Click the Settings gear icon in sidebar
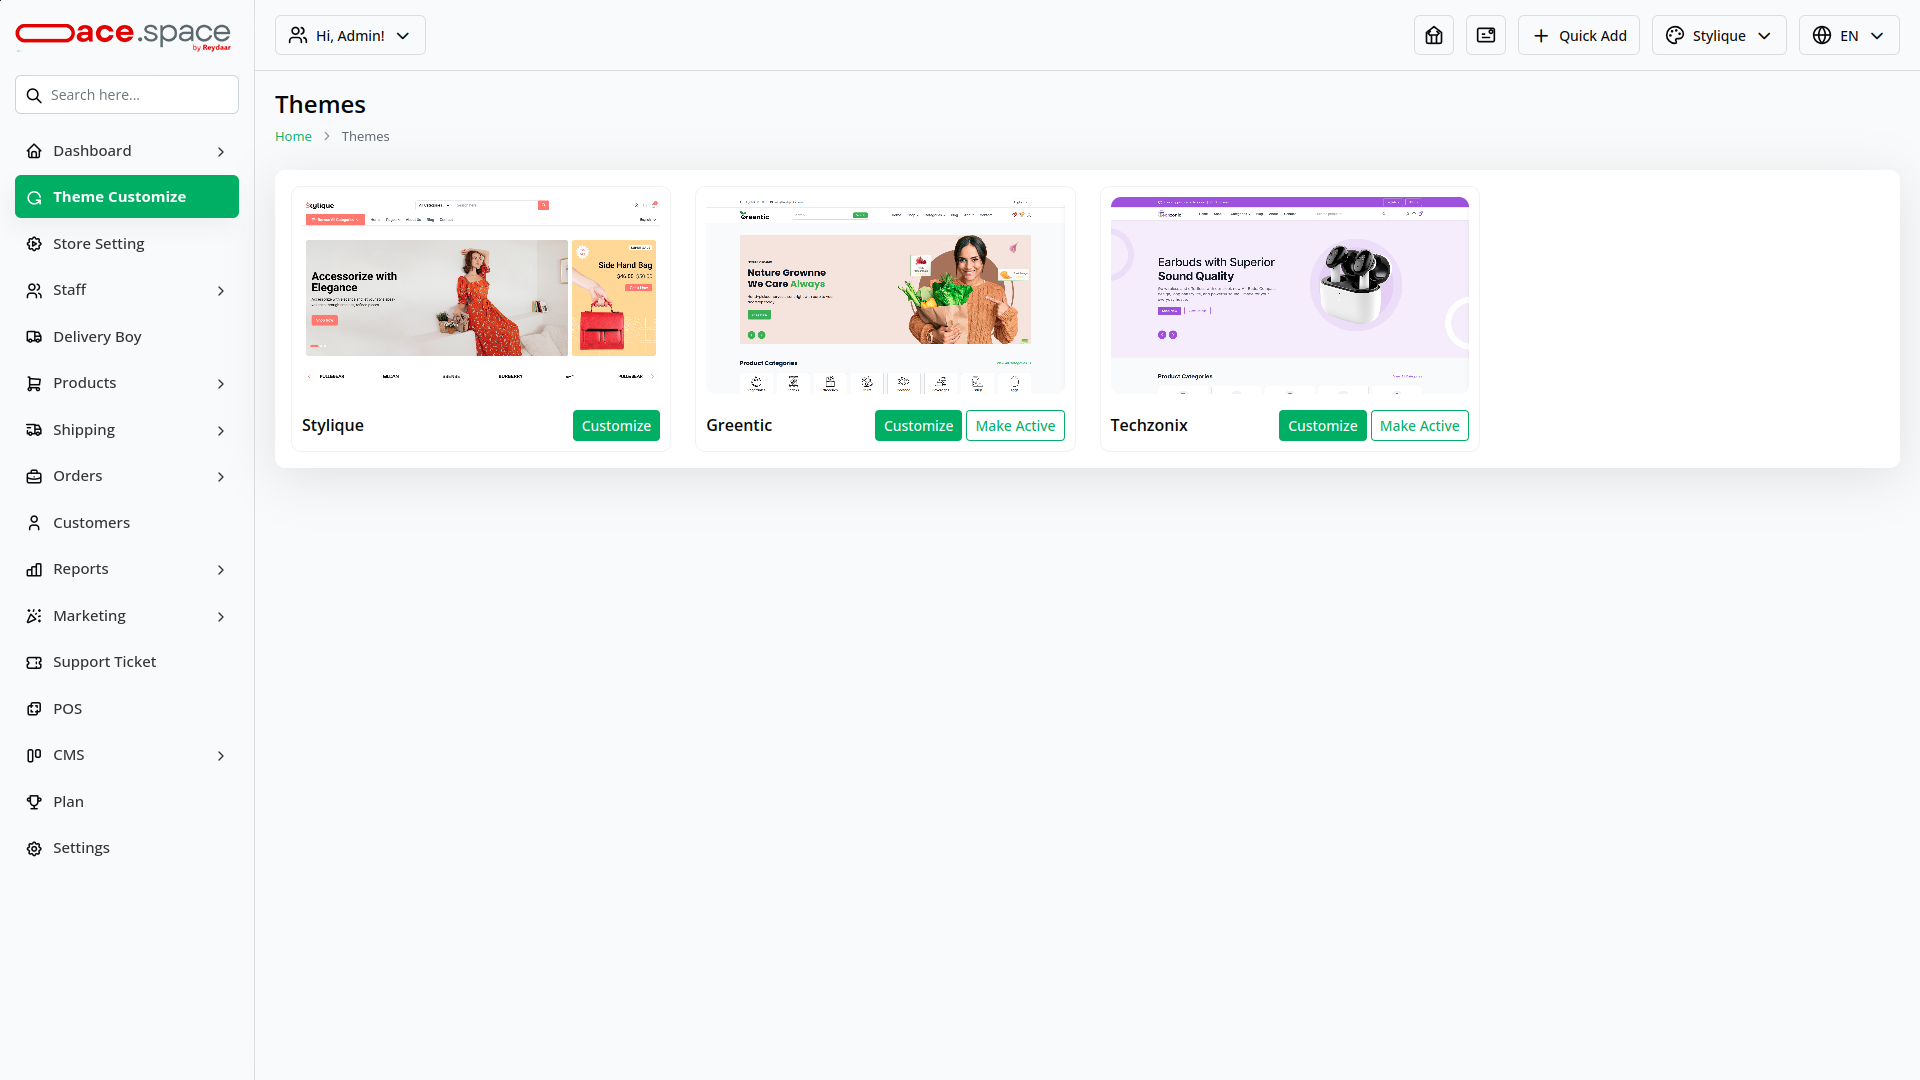The width and height of the screenshot is (1920, 1080). [x=34, y=848]
